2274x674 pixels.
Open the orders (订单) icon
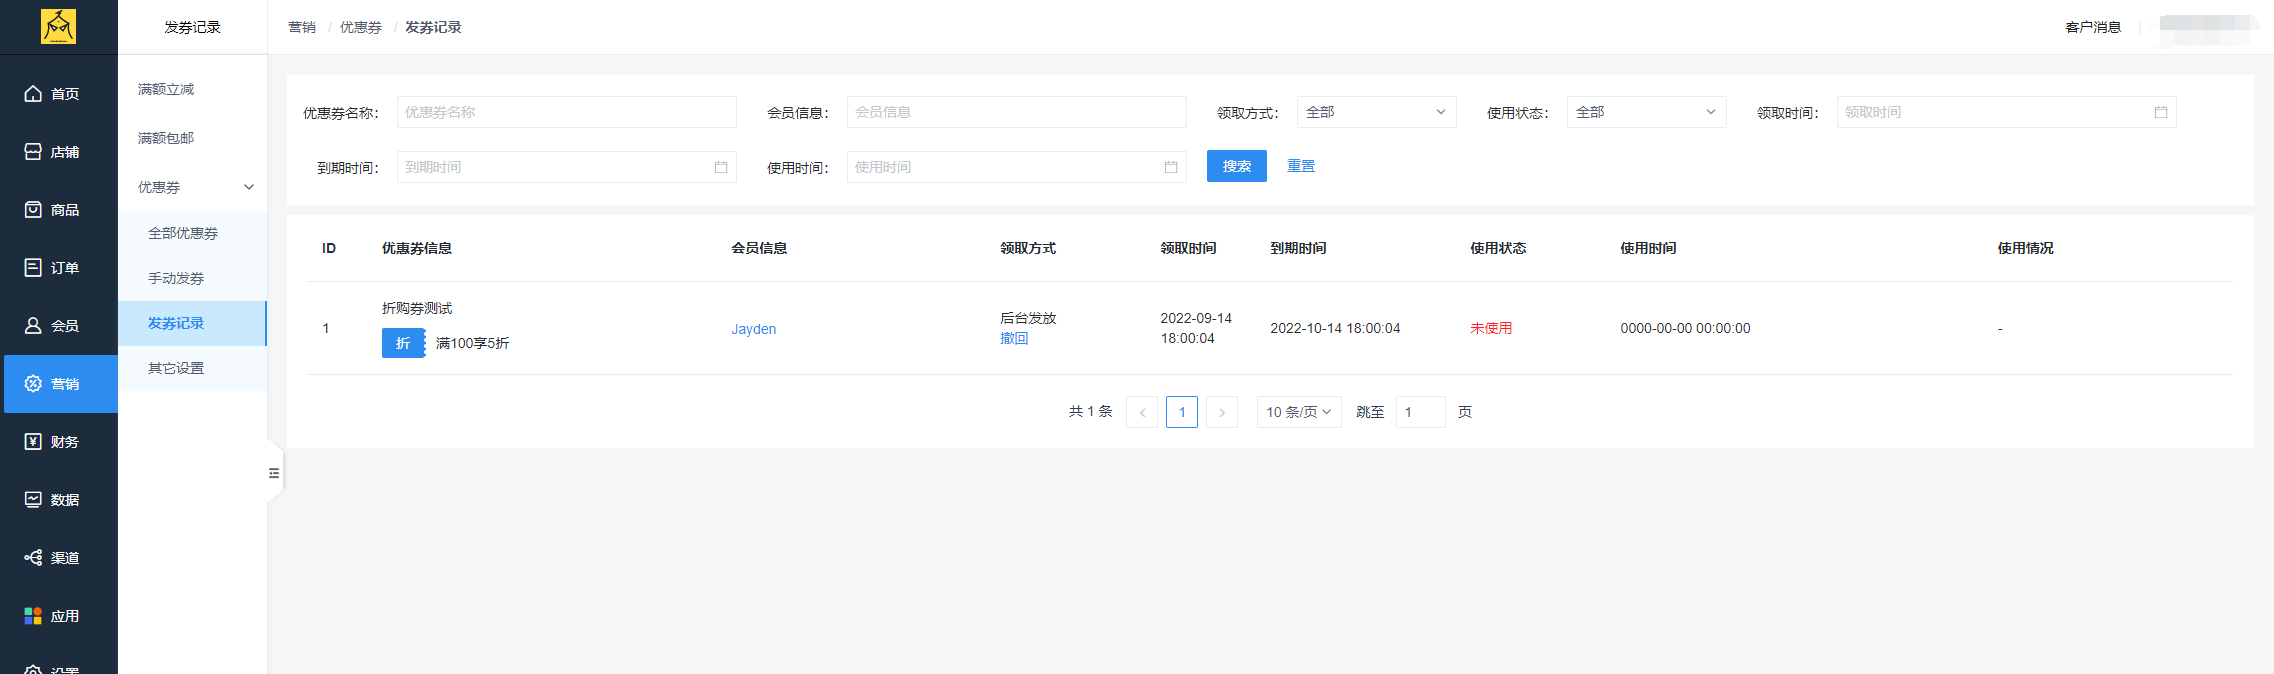pyautogui.click(x=33, y=268)
